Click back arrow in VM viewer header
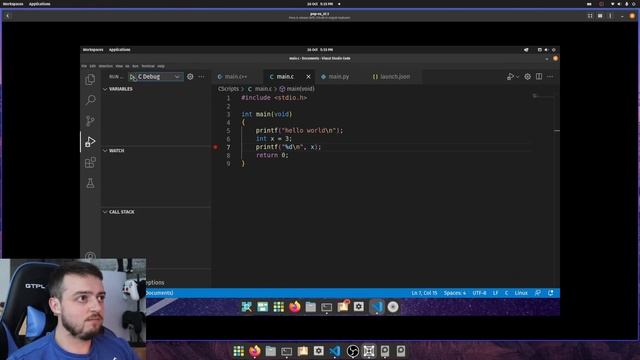 (7, 16)
